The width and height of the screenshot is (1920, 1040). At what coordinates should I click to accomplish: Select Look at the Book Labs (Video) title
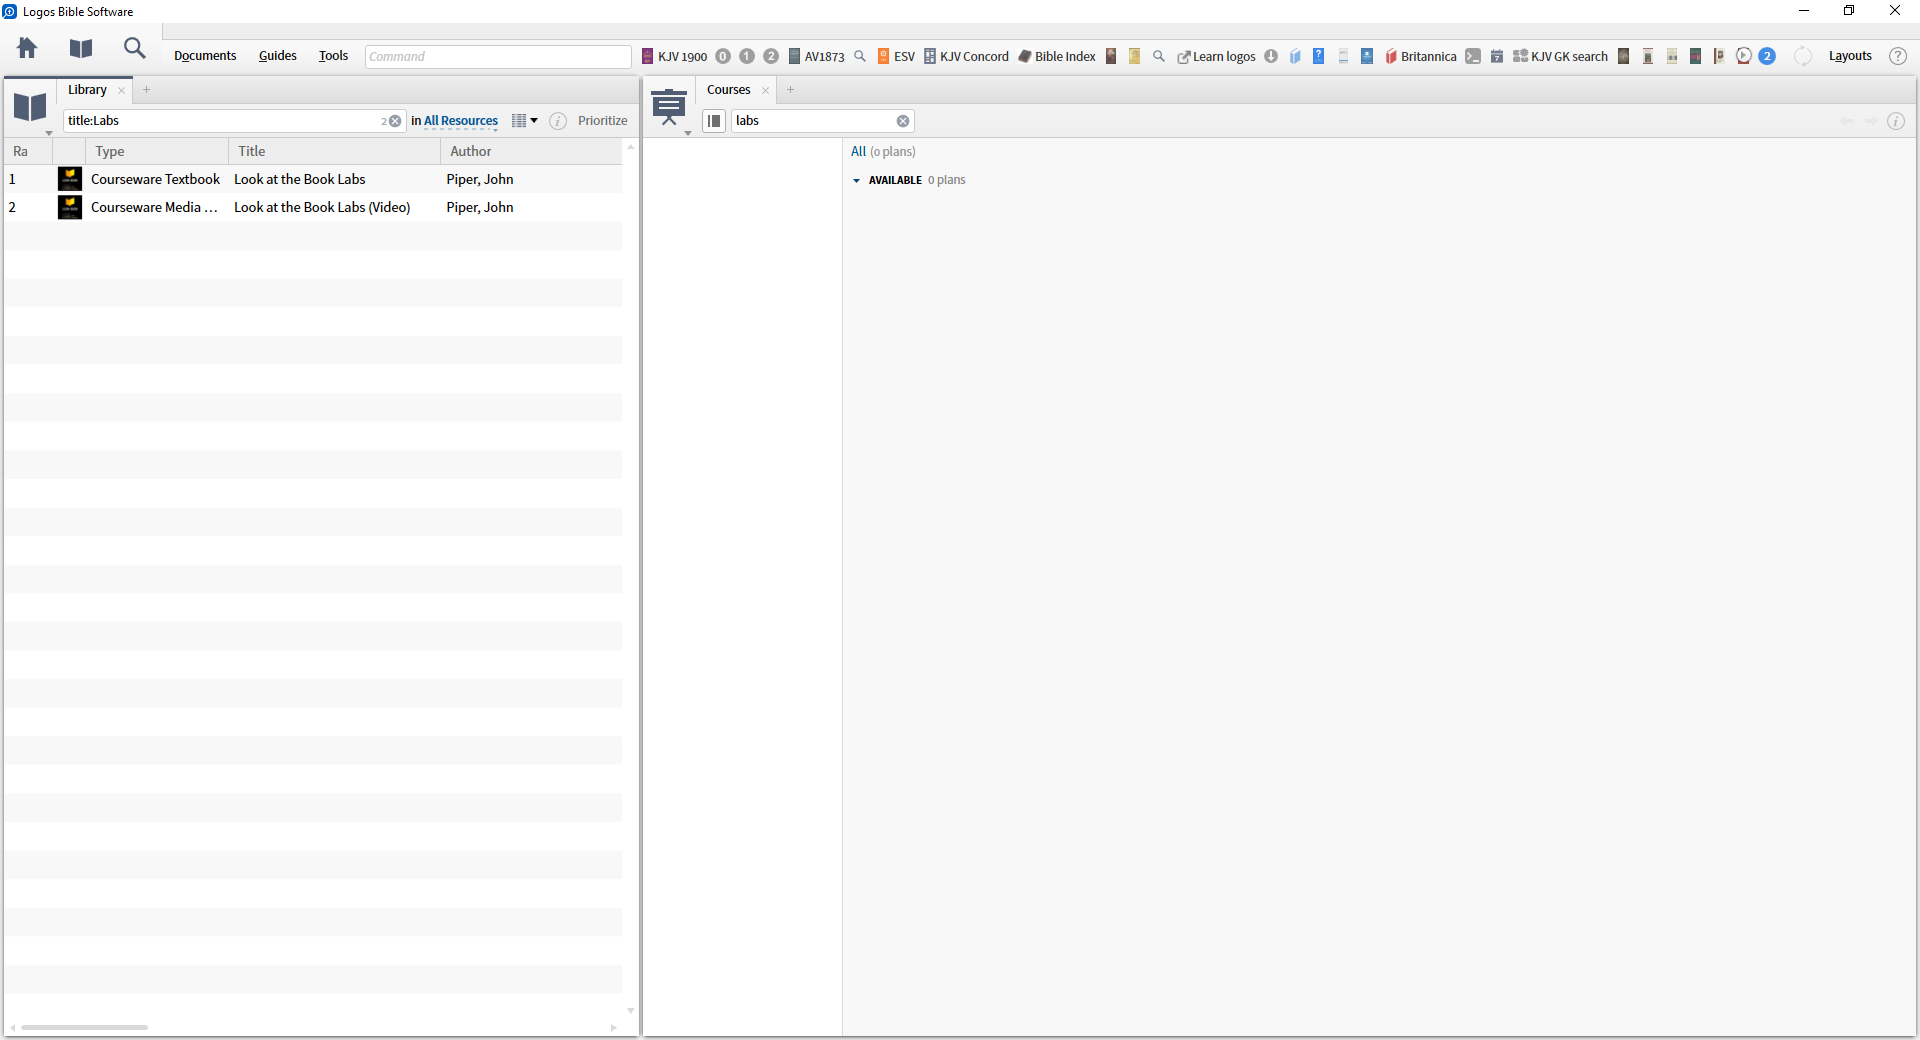(322, 207)
